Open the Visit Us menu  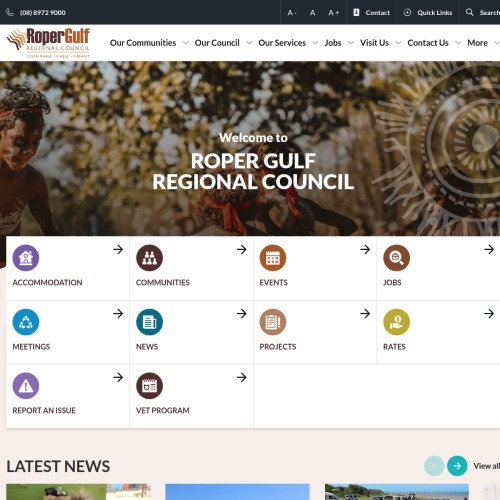pos(374,43)
